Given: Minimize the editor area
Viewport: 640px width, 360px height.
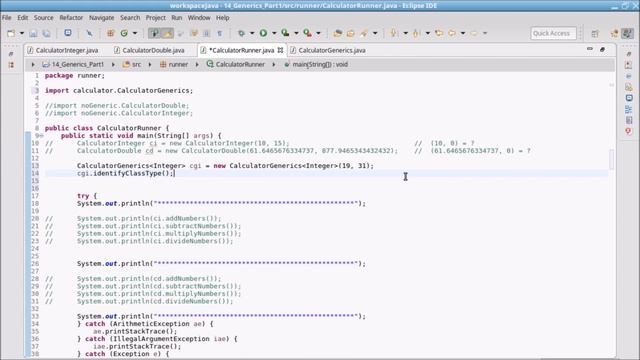Looking at the screenshot, I should coord(590,49).
